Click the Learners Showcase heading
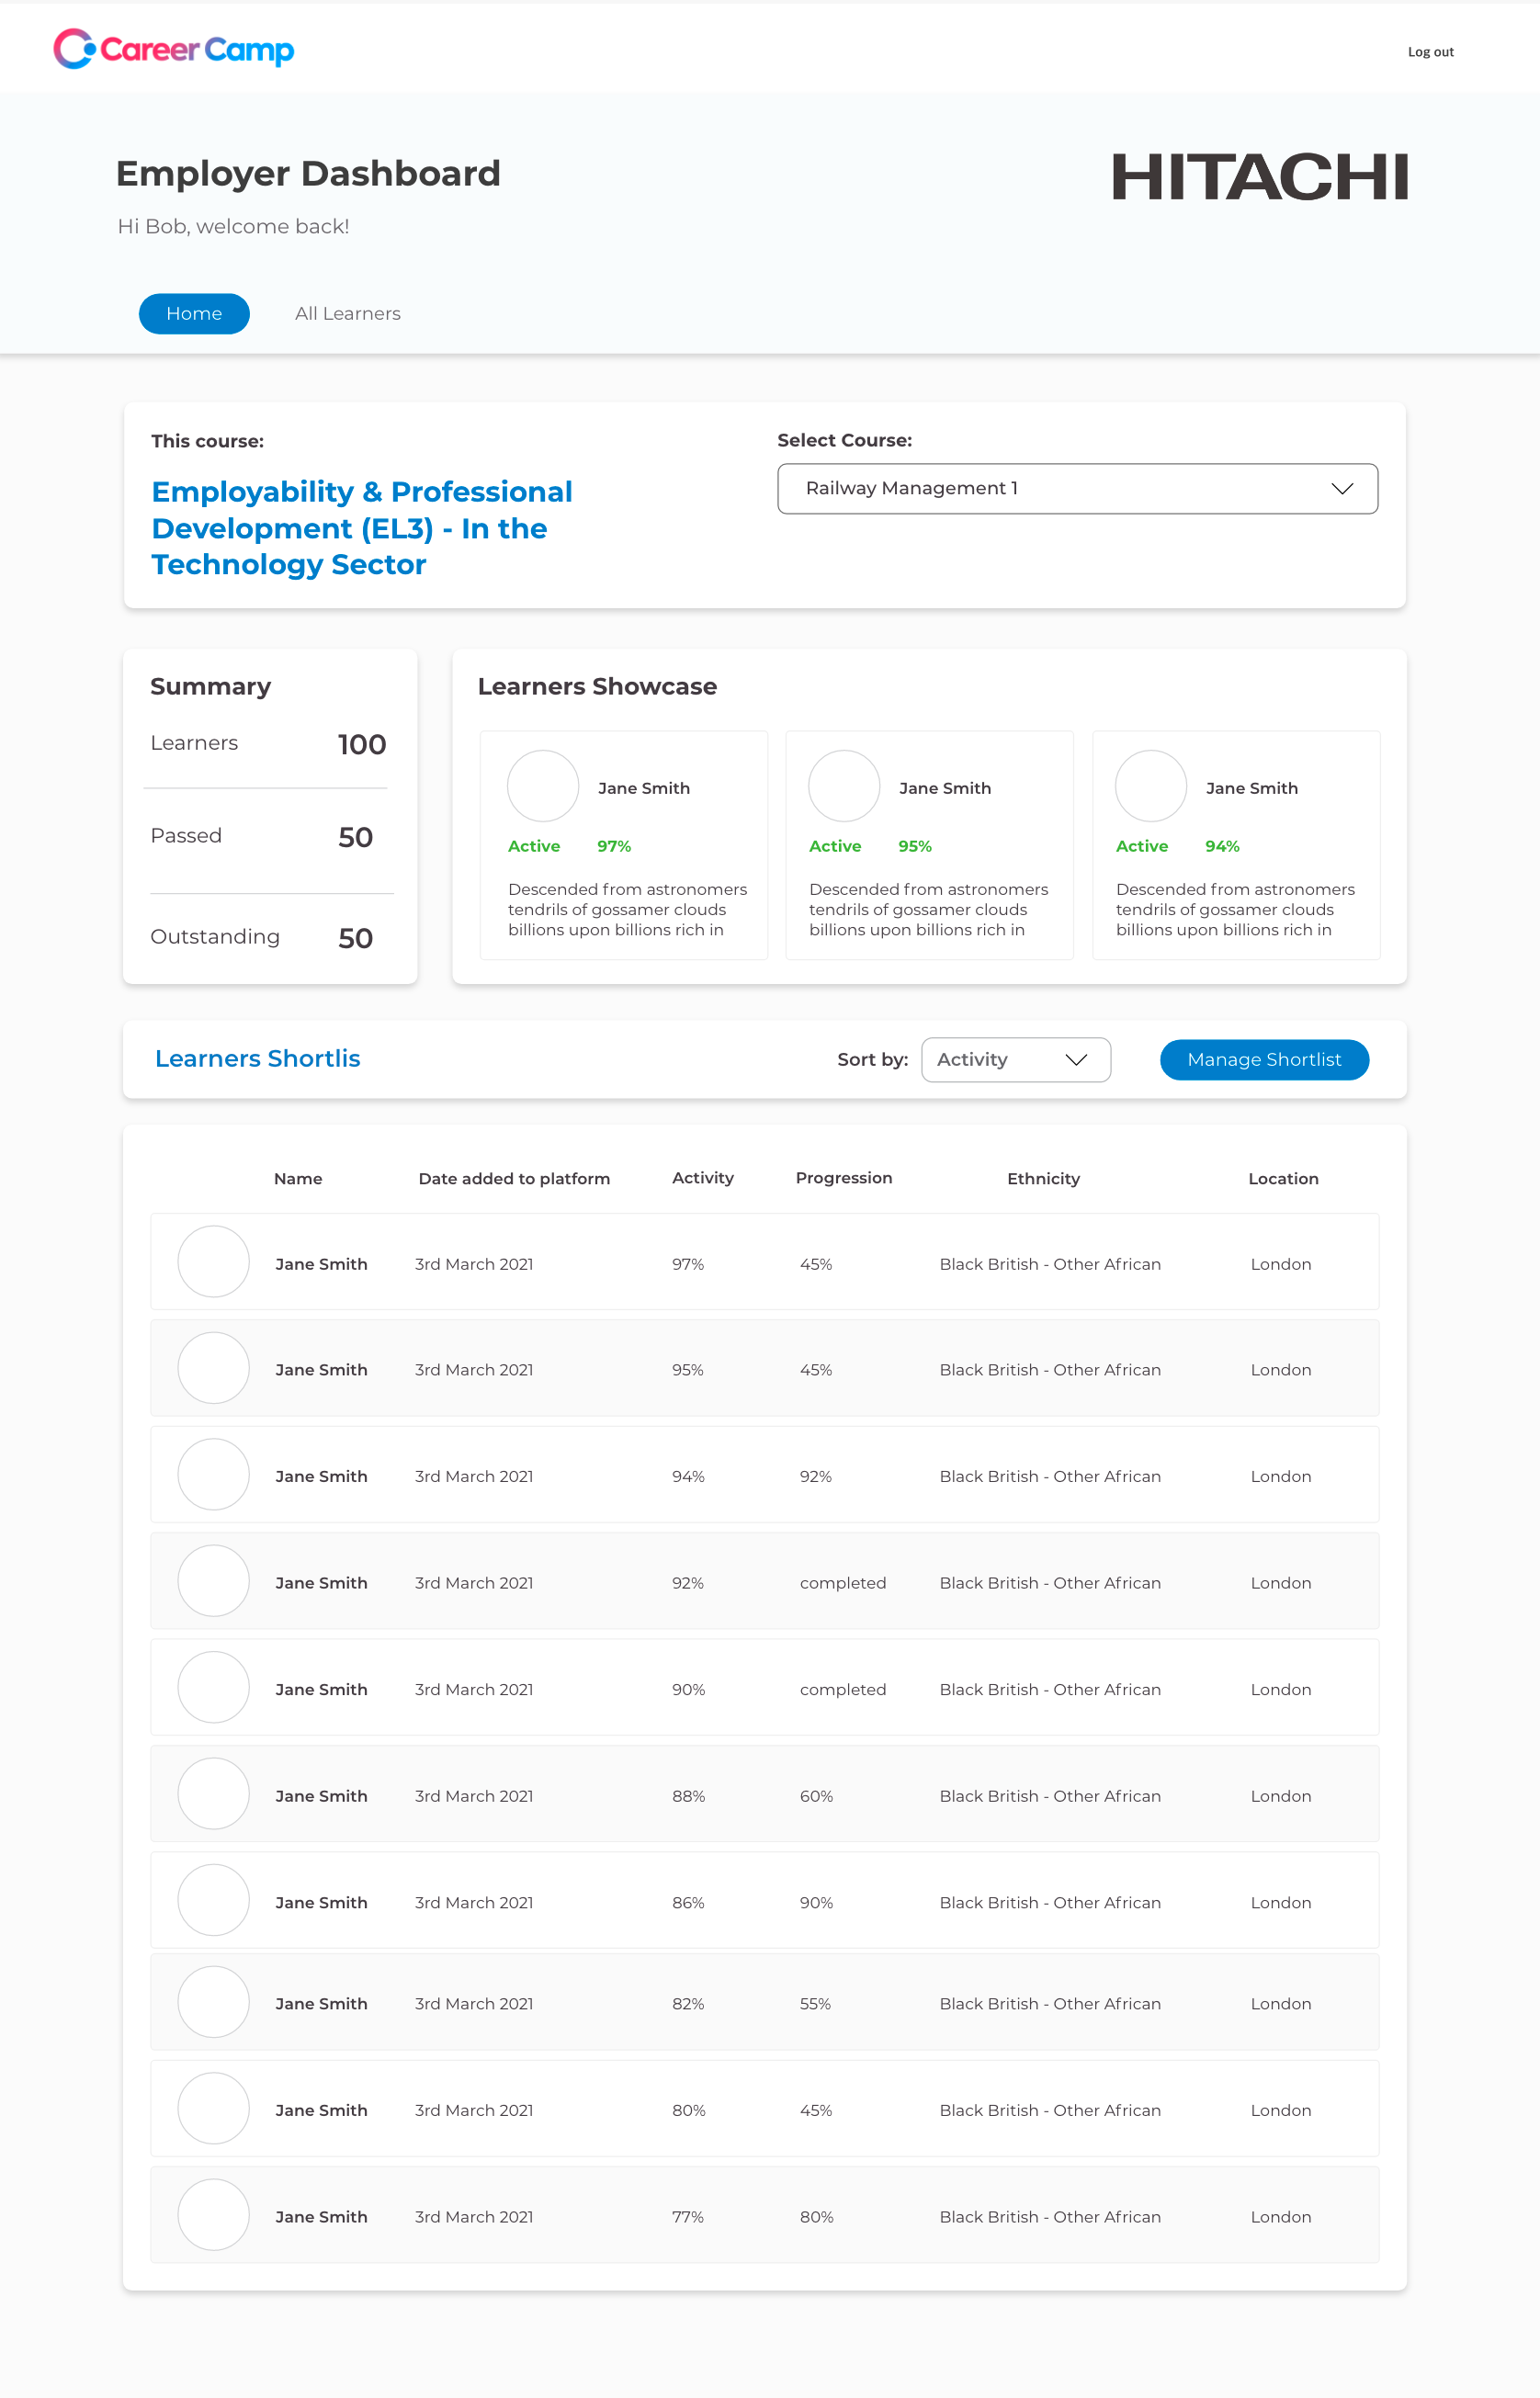Viewport: 1540px width, 2398px height. pyautogui.click(x=597, y=686)
